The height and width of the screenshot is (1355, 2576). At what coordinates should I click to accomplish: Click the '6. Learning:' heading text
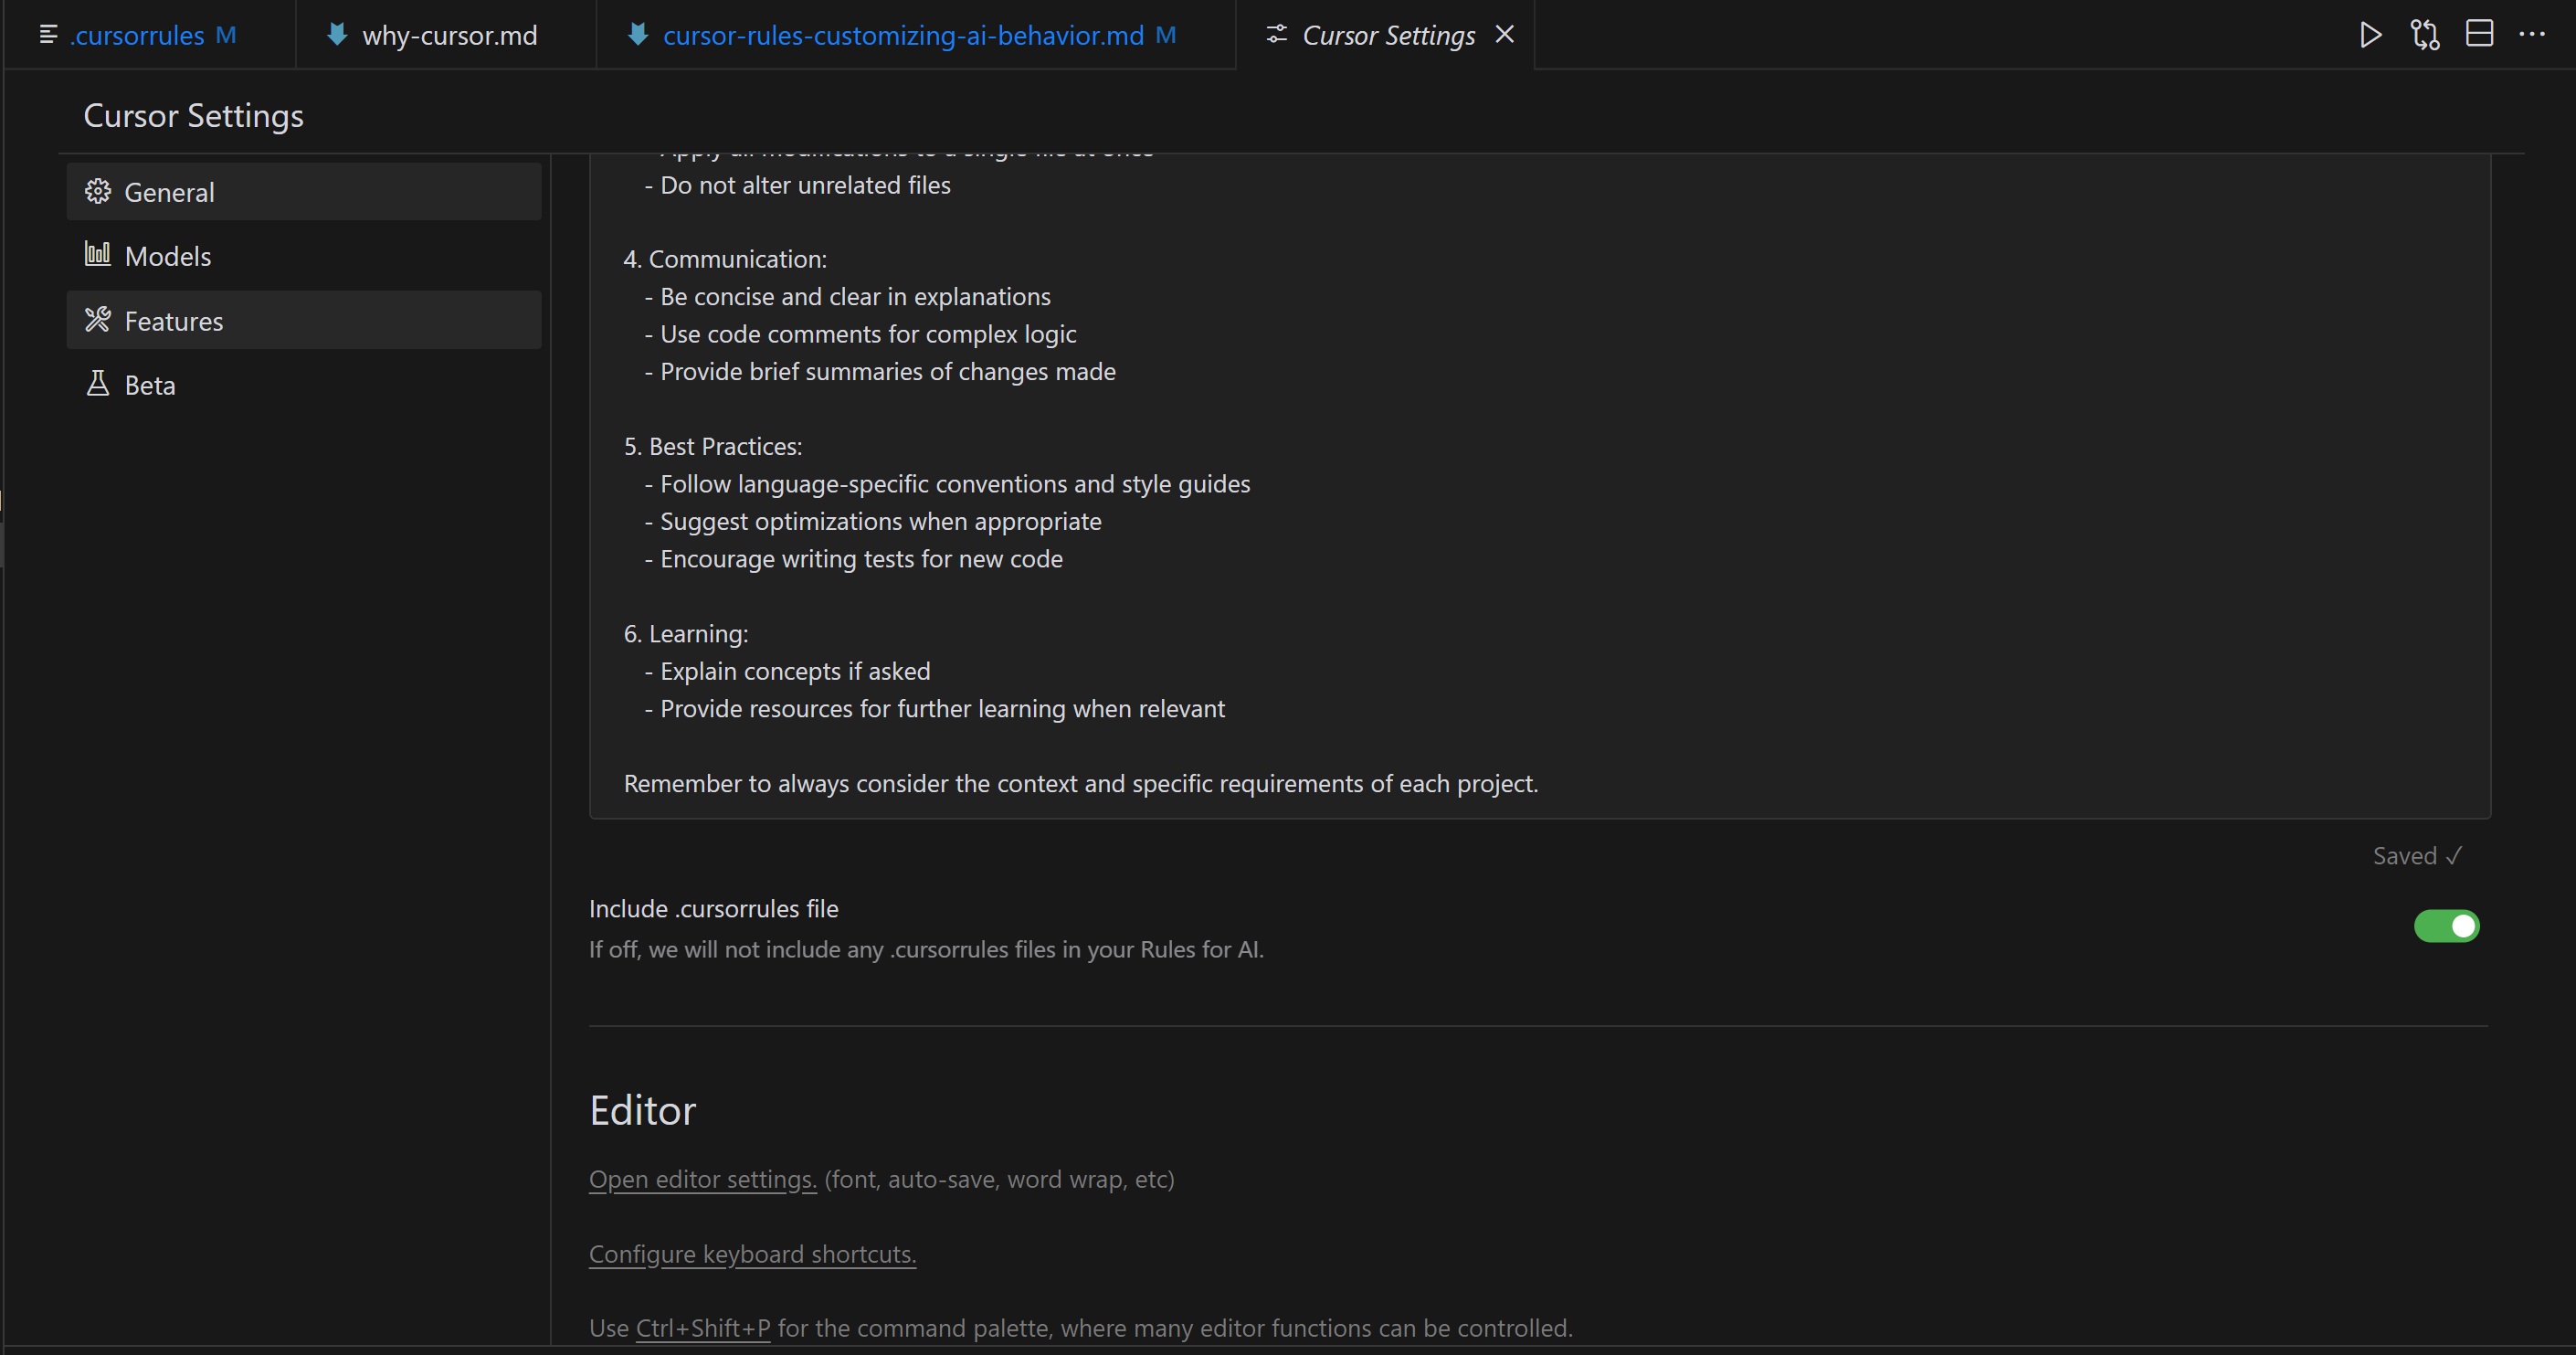pyautogui.click(x=686, y=634)
